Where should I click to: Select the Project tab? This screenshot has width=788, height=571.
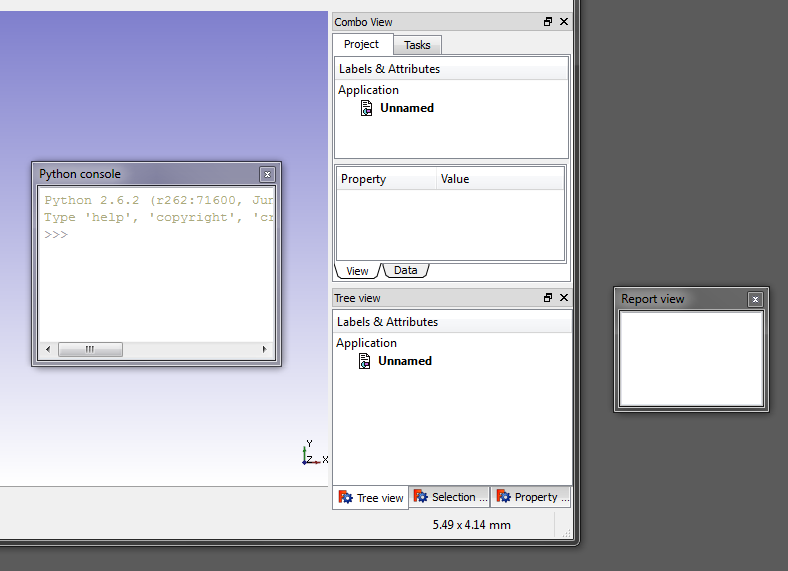pos(361,44)
